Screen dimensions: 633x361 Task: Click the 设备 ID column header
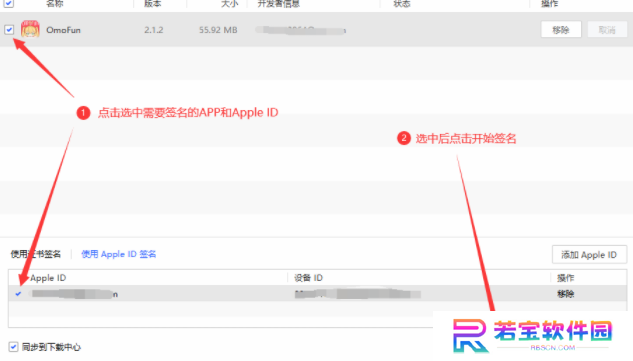308,278
